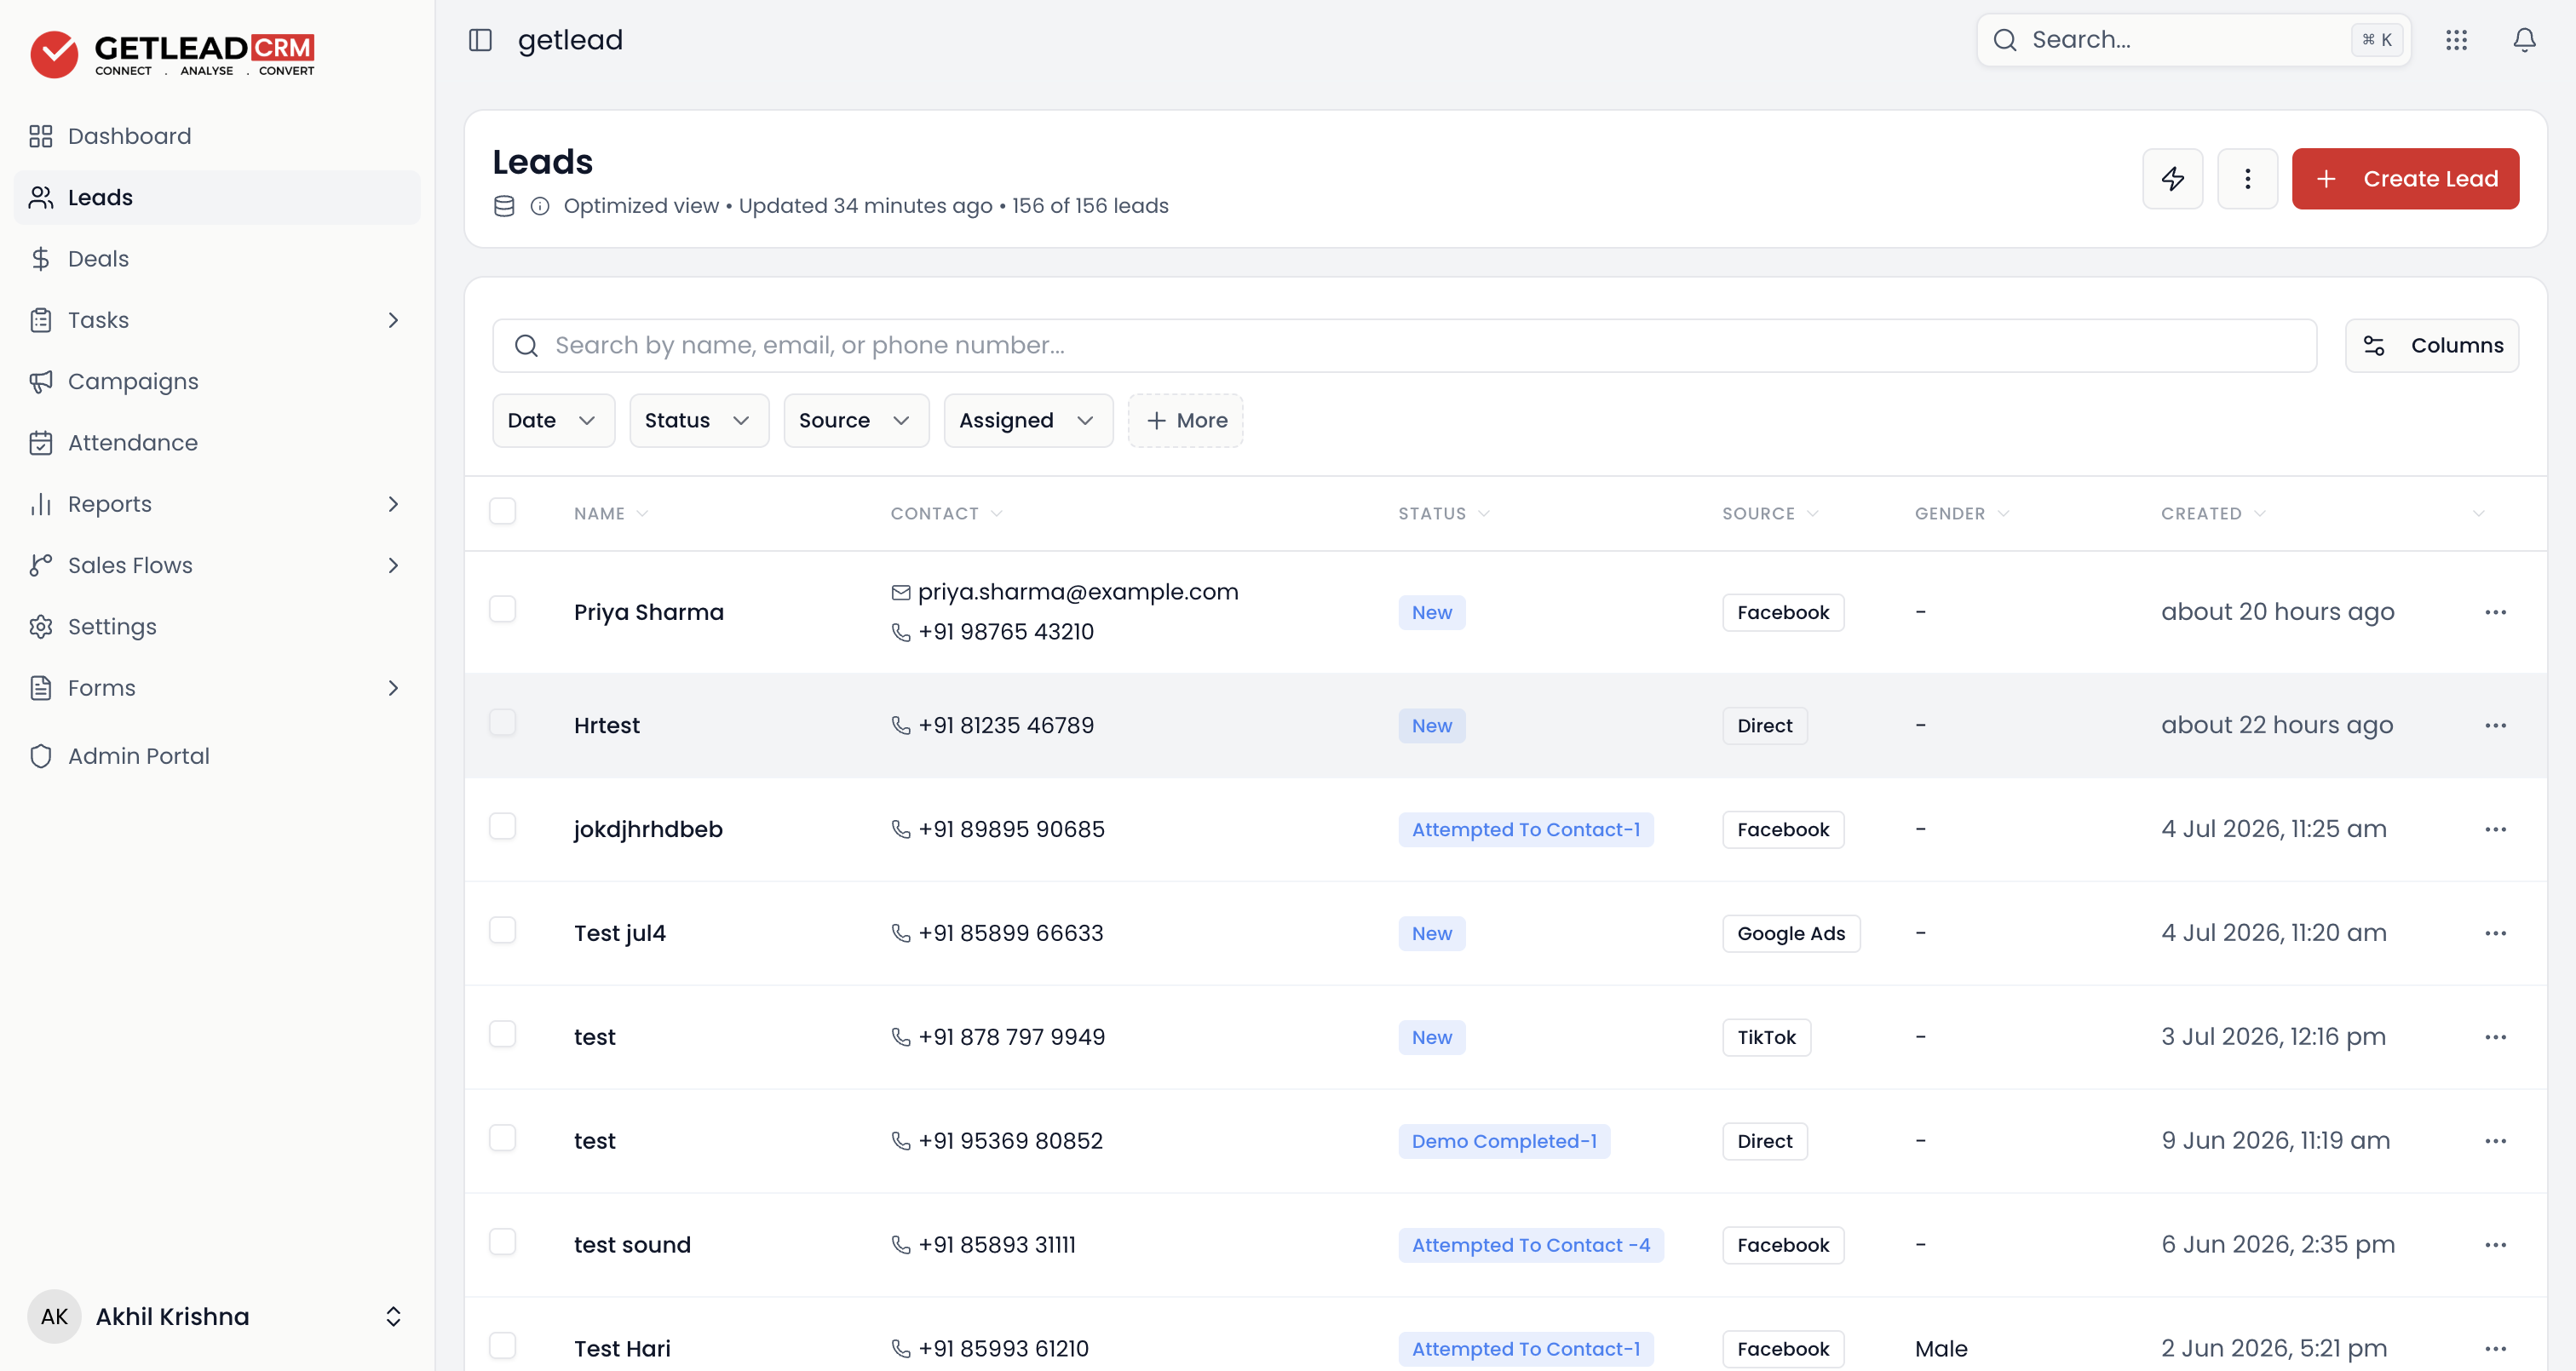Click the email icon for Priya Sharma
The image size is (2576, 1371).
[x=900, y=592]
